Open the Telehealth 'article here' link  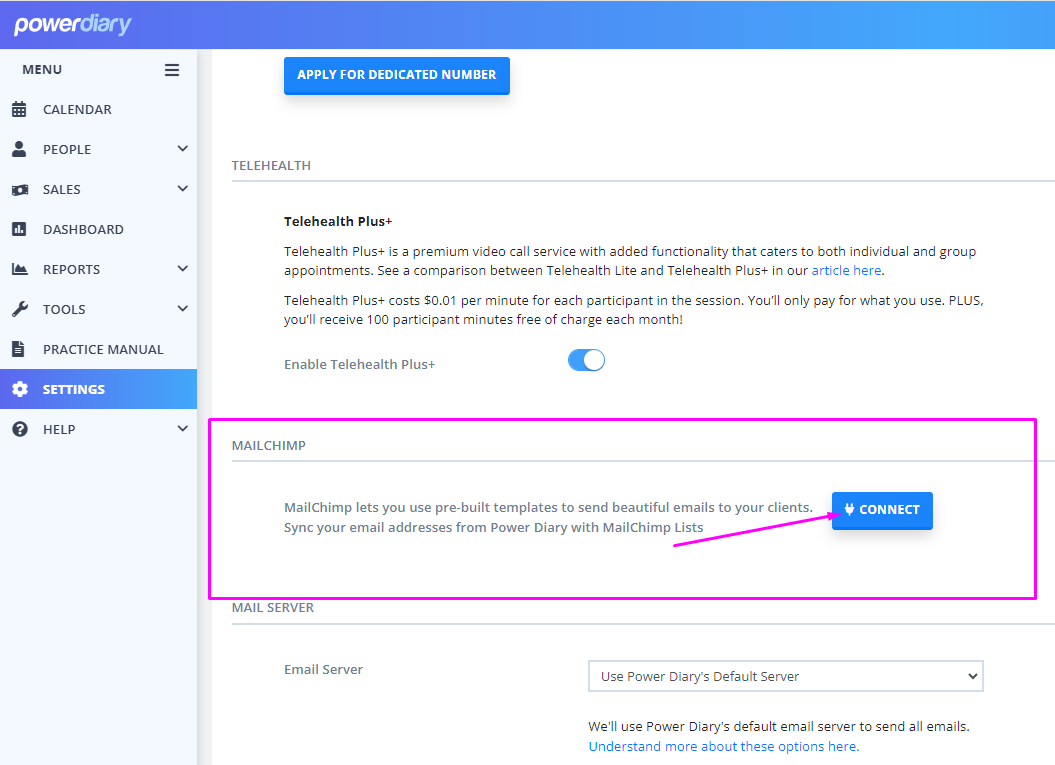click(846, 270)
